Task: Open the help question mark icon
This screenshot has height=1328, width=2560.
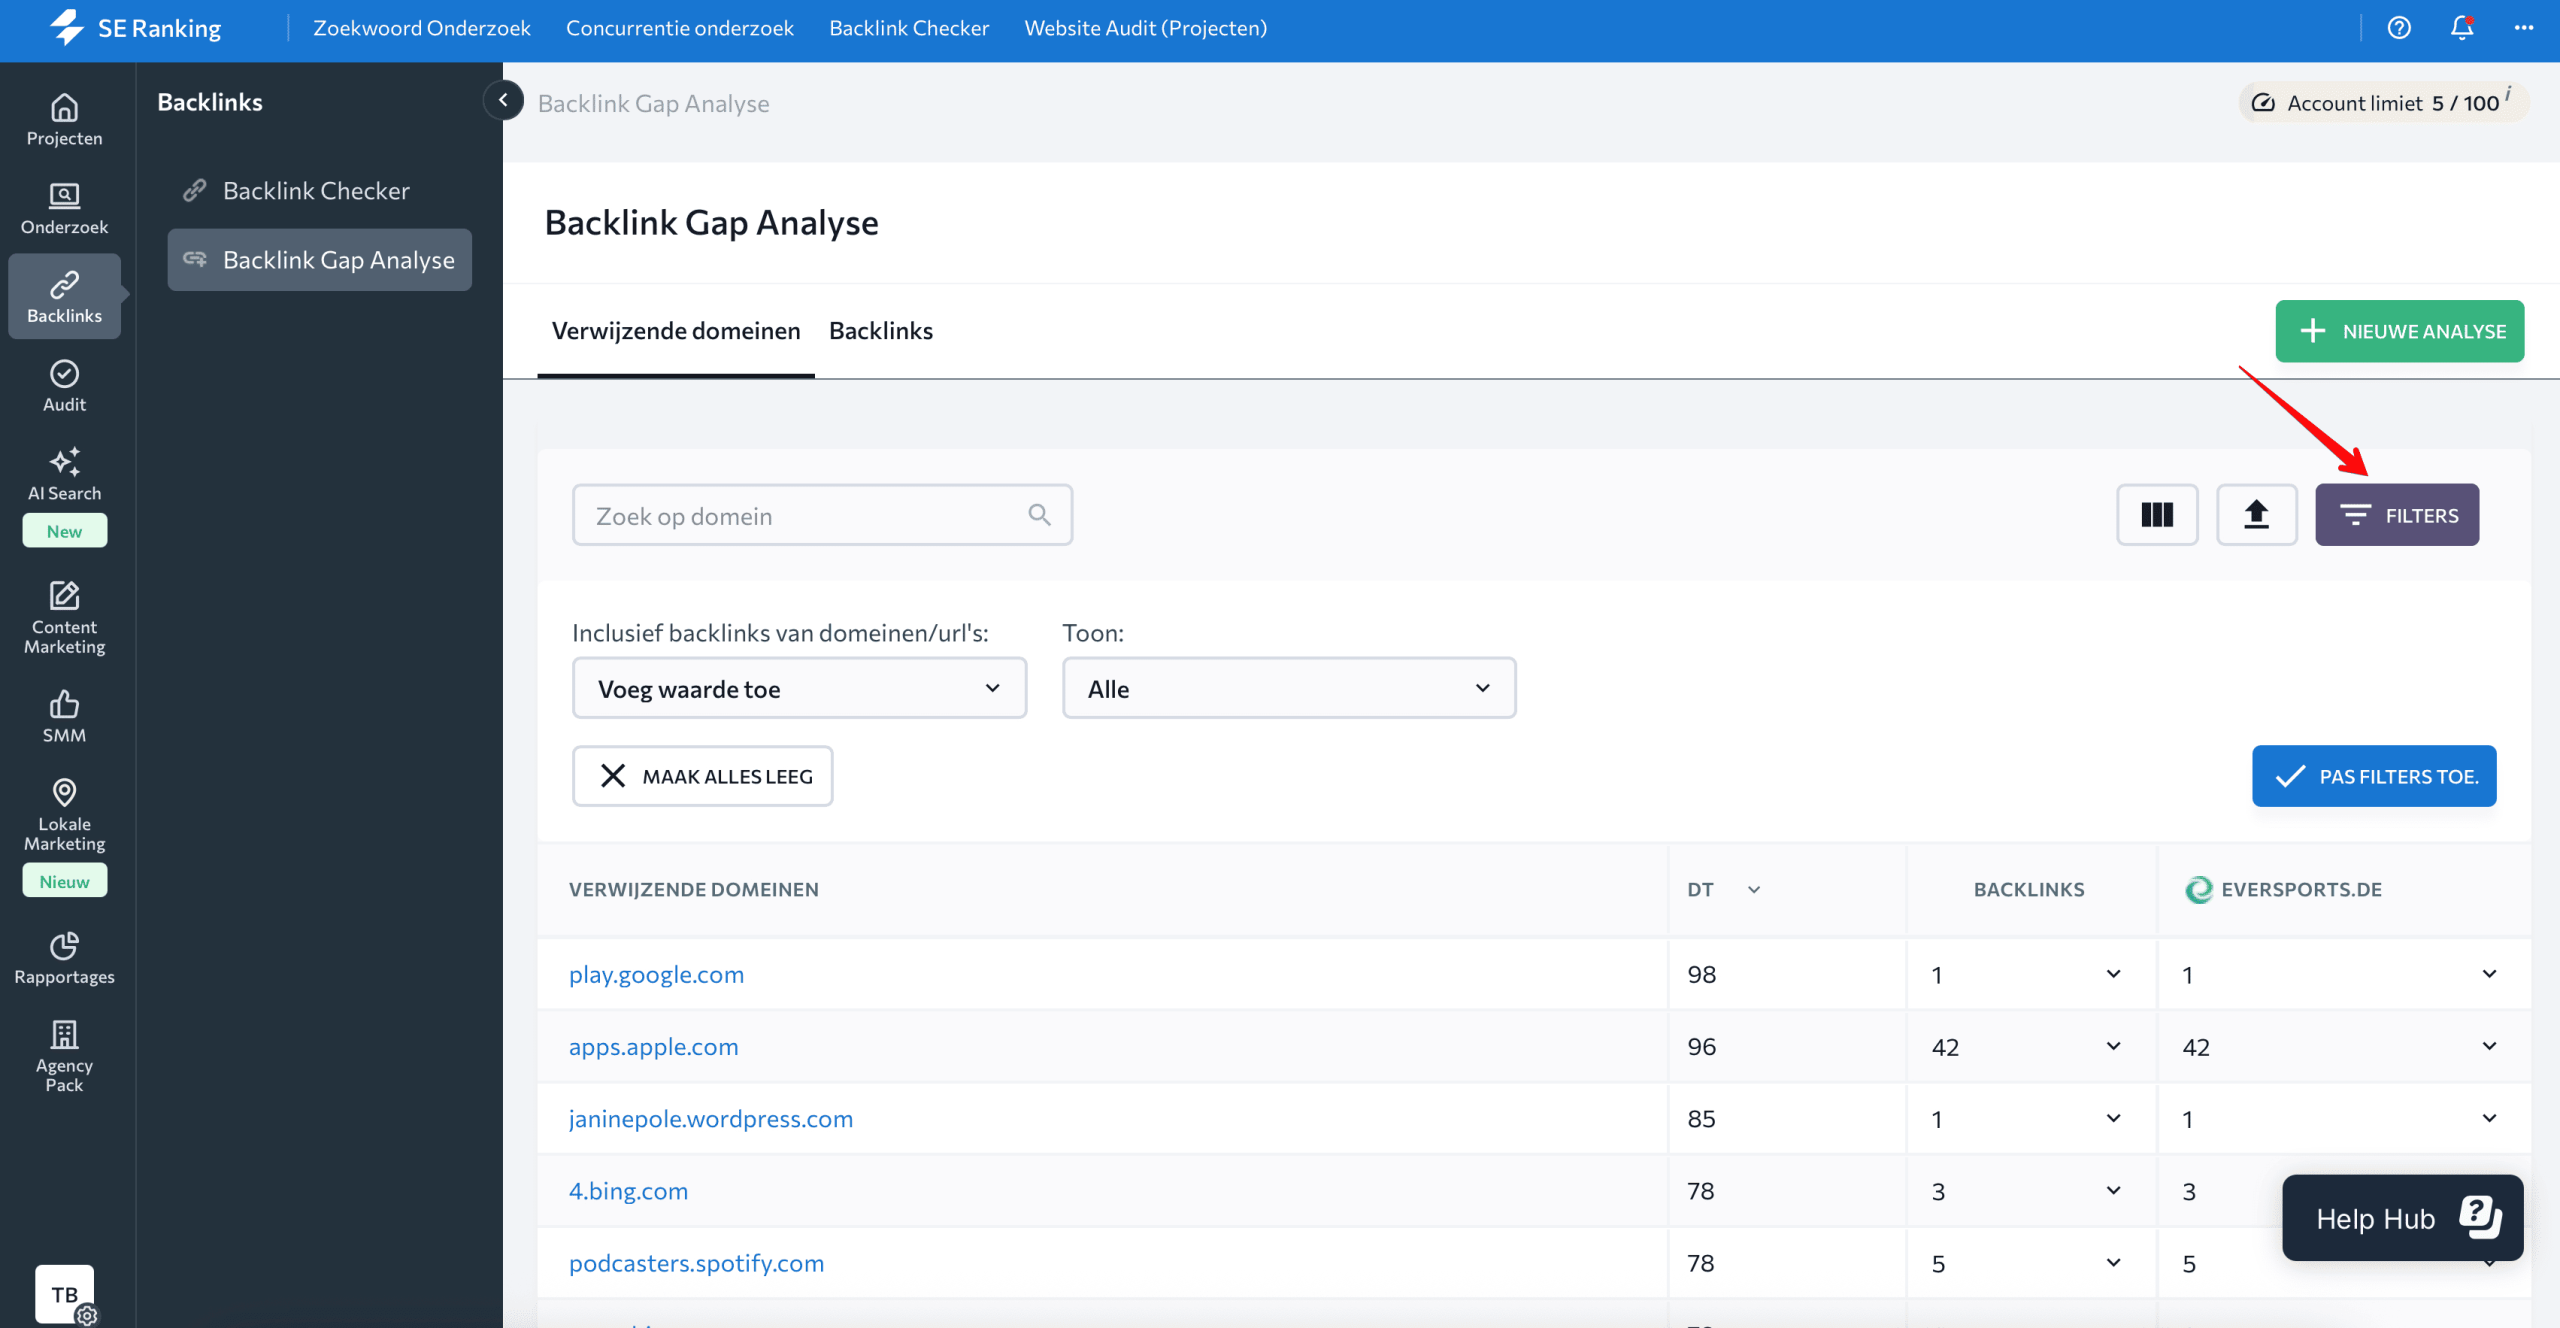Action: (2399, 28)
